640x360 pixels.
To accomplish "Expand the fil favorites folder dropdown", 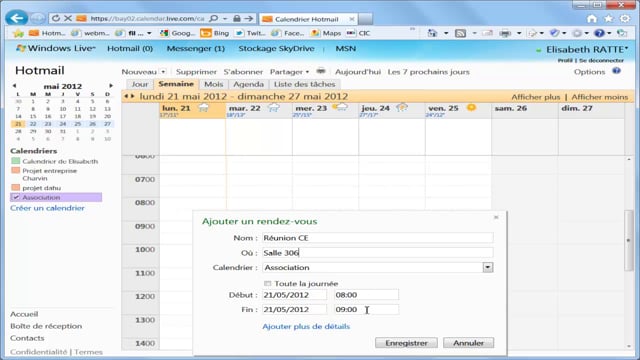I will point(149,33).
